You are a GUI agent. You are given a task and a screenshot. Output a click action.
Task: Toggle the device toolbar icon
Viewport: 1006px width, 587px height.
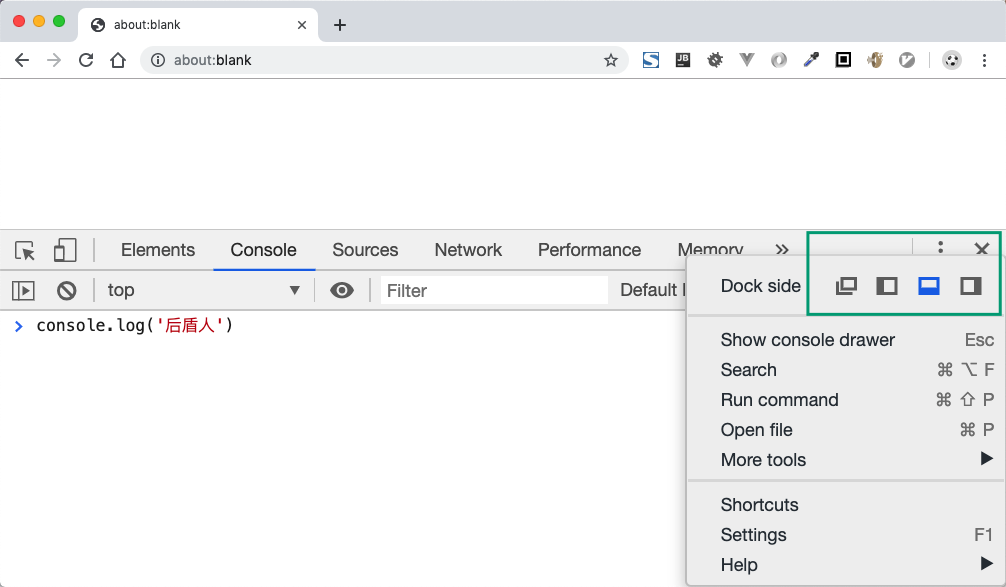pyautogui.click(x=65, y=250)
